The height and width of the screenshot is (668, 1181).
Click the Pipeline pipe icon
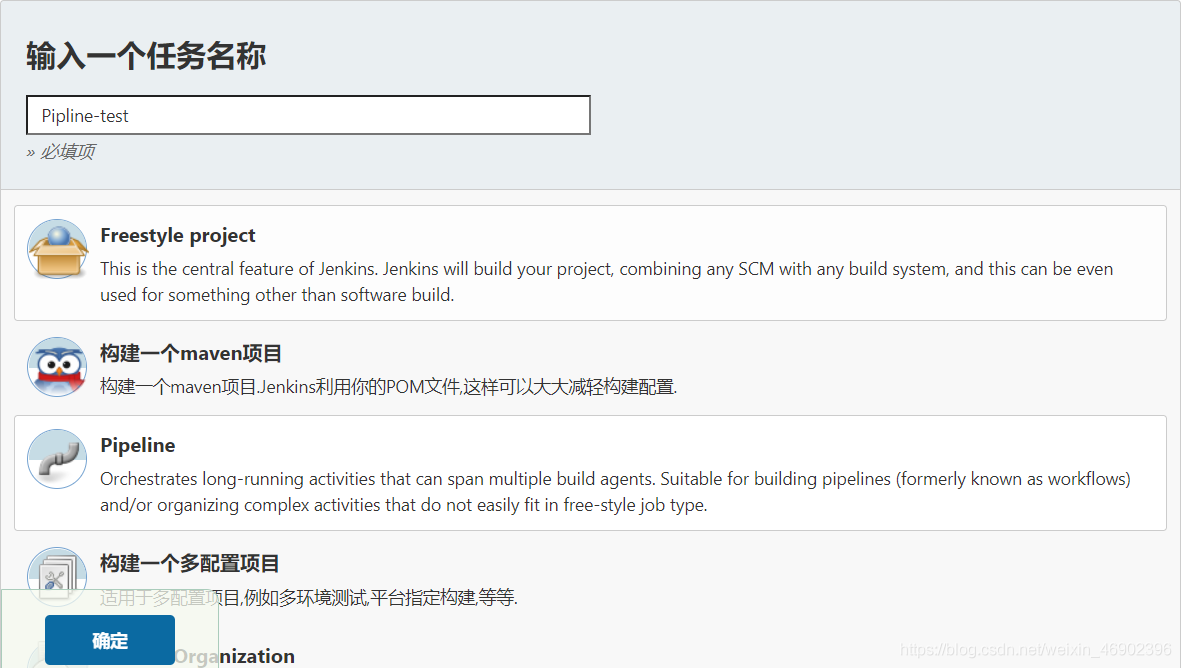57,459
